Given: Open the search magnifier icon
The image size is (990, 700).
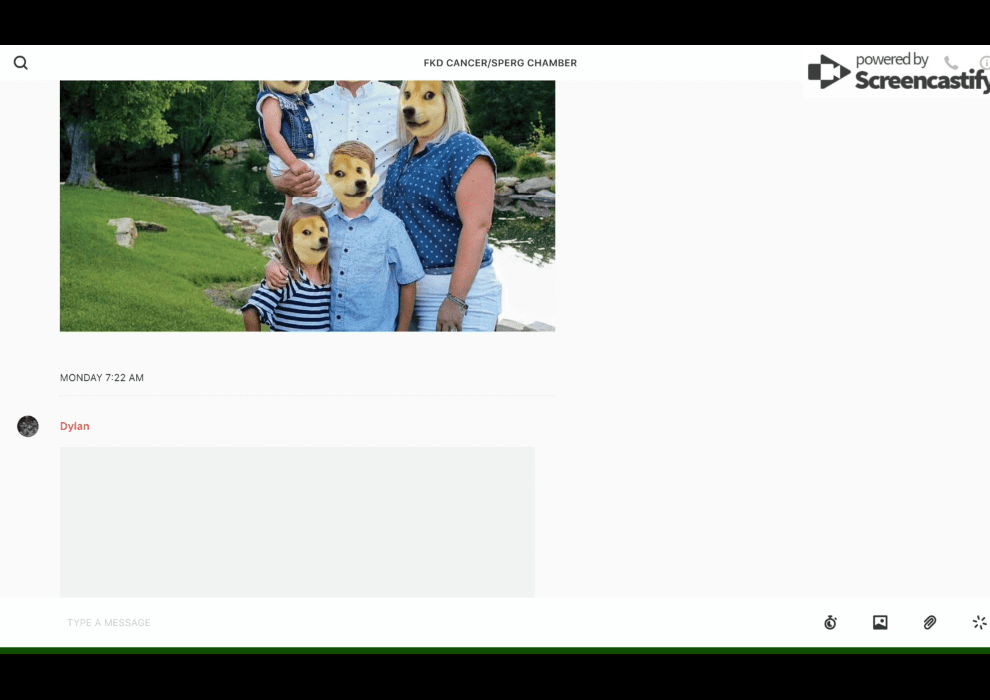Looking at the screenshot, I should coord(20,63).
